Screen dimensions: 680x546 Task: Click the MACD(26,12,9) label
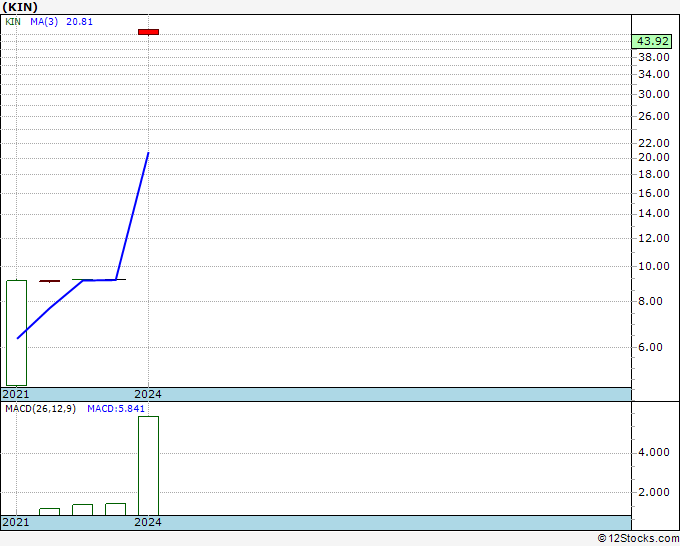pyautogui.click(x=40, y=409)
